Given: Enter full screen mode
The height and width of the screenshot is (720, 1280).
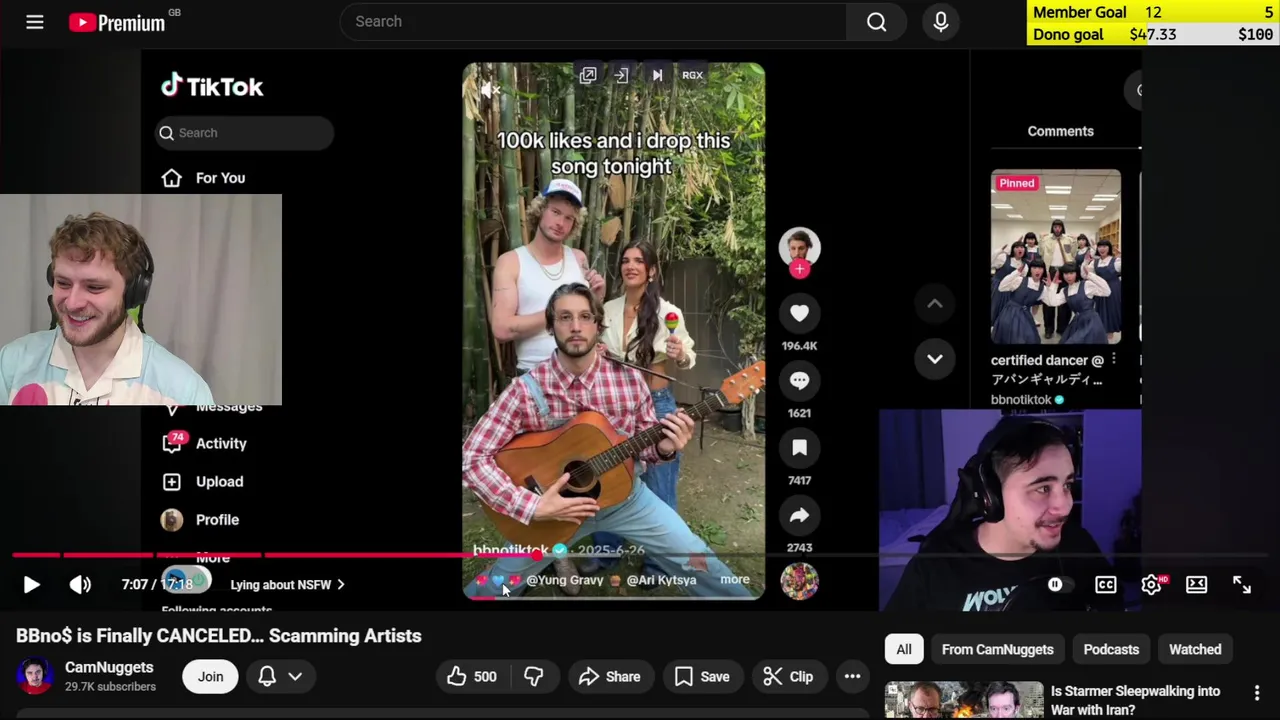Looking at the screenshot, I should (x=1242, y=585).
